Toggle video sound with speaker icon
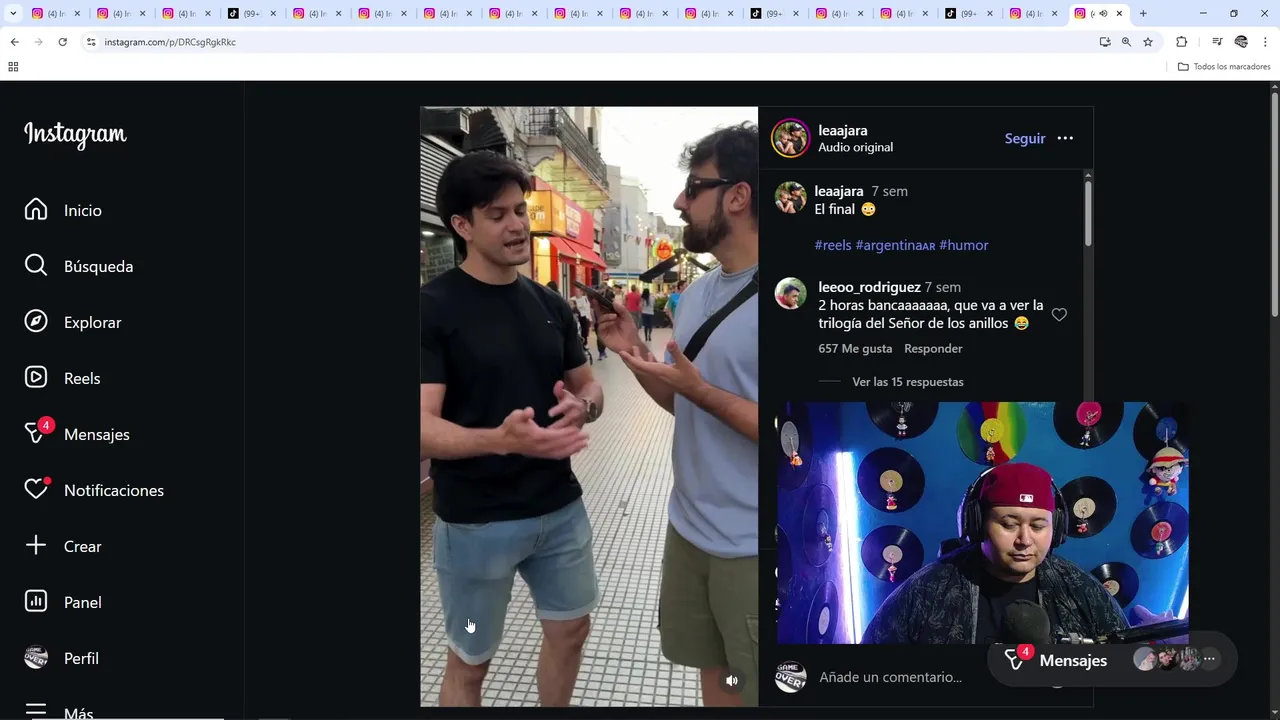This screenshot has height=720, width=1280. (732, 681)
